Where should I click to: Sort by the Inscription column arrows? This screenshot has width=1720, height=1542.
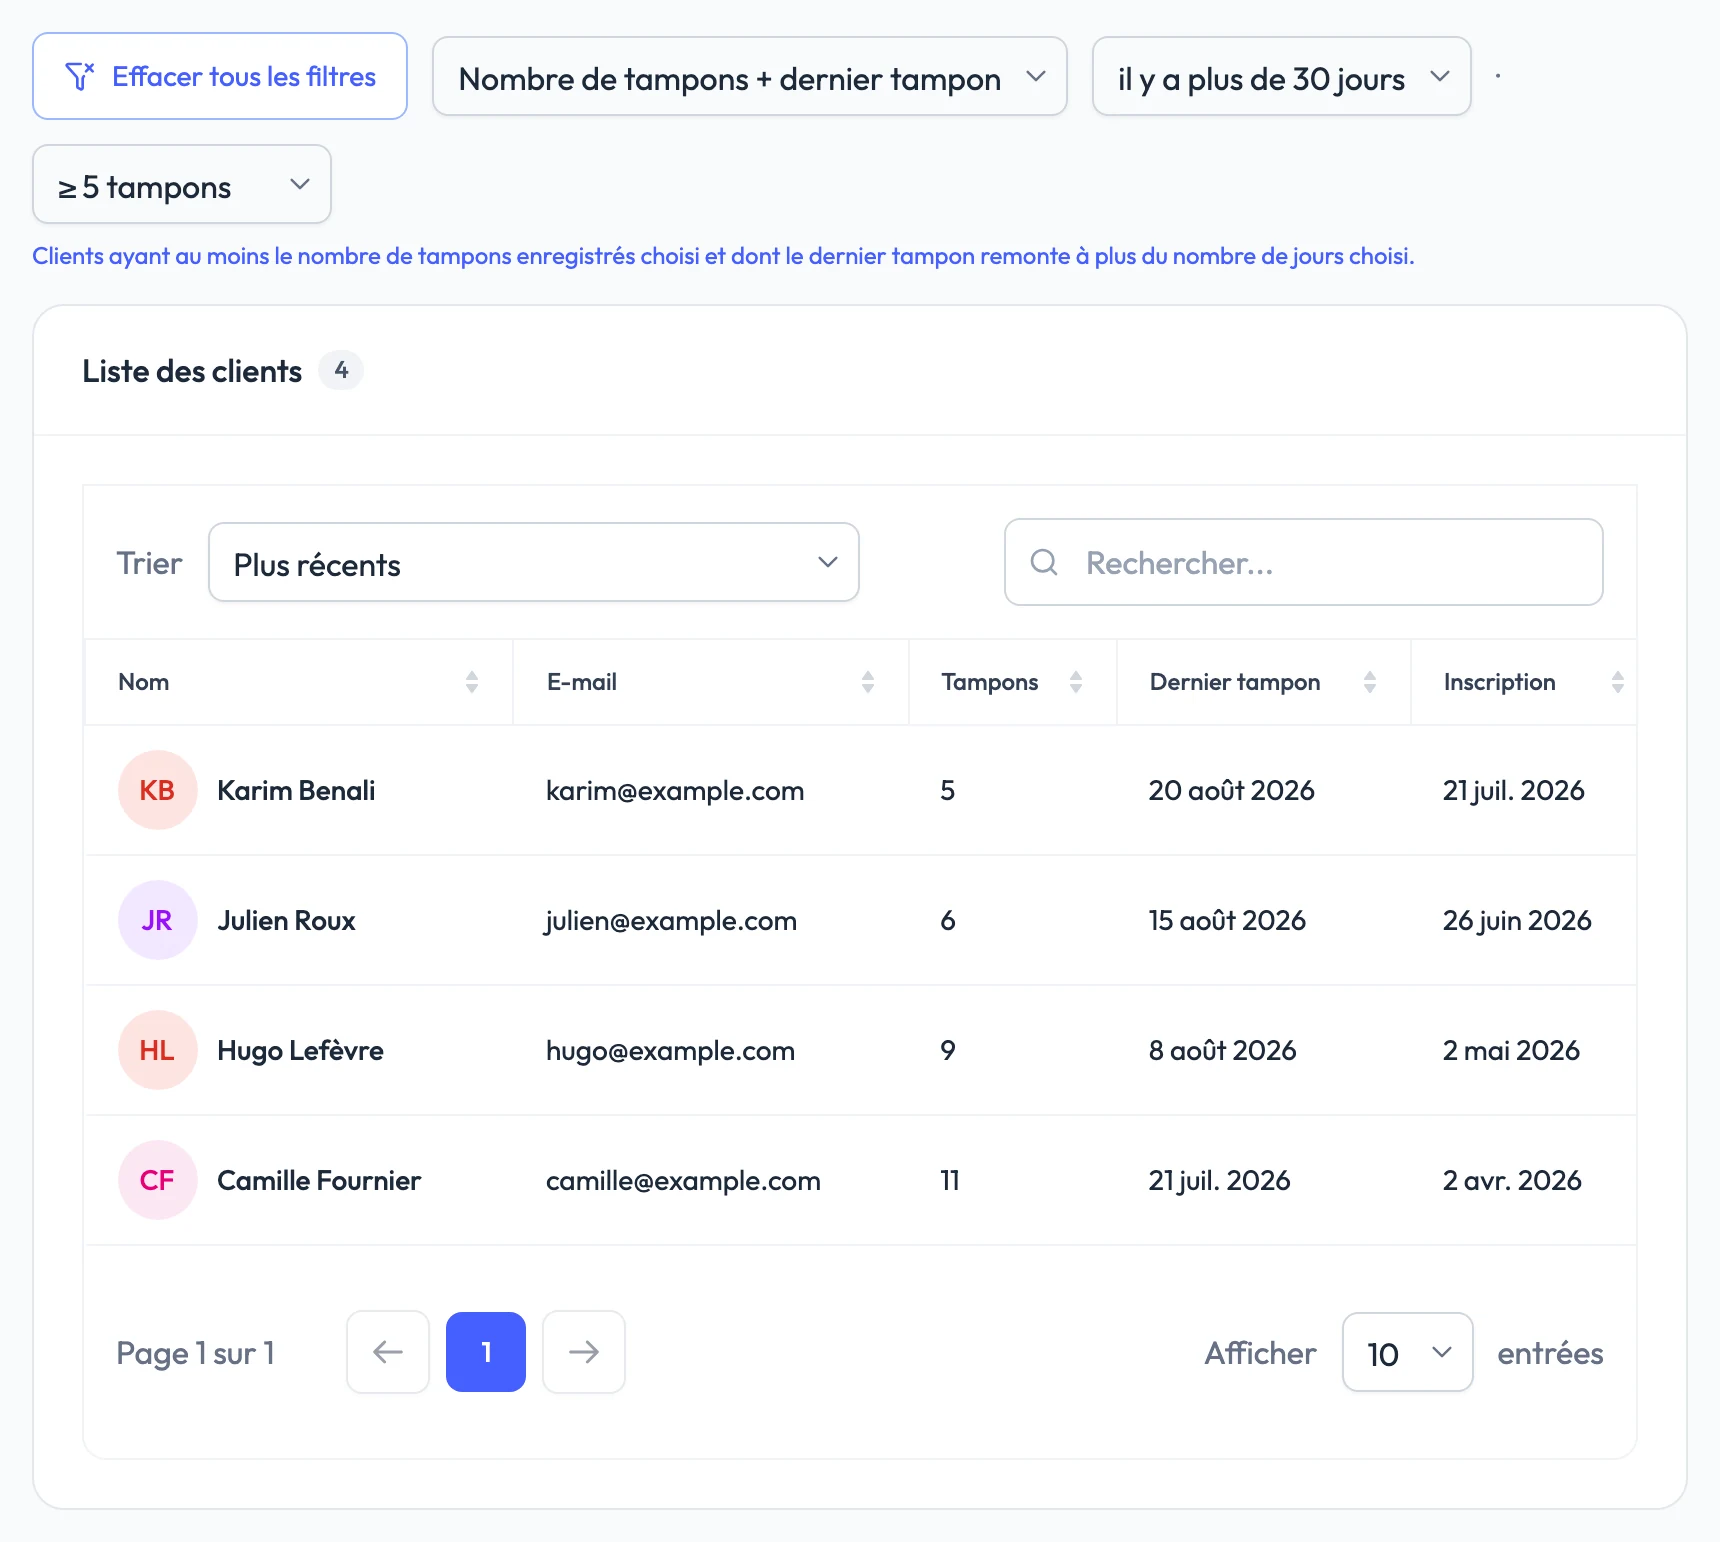click(1618, 682)
